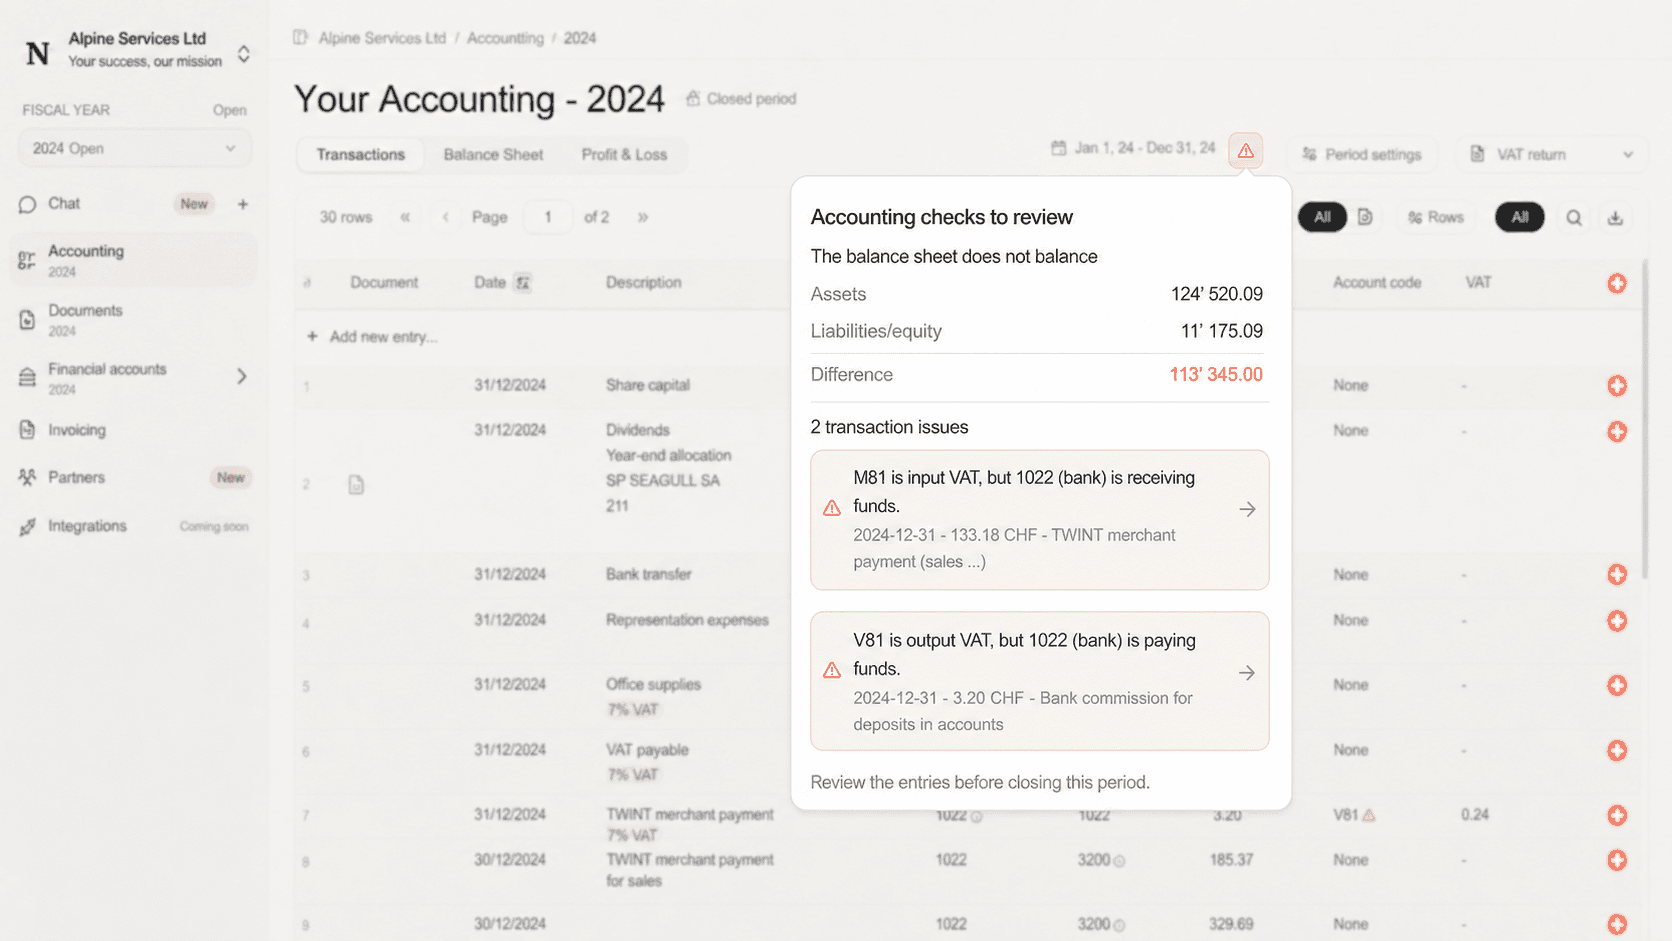Click the red plus icon on the Bank transfer row
1672x941 pixels.
tap(1617, 575)
